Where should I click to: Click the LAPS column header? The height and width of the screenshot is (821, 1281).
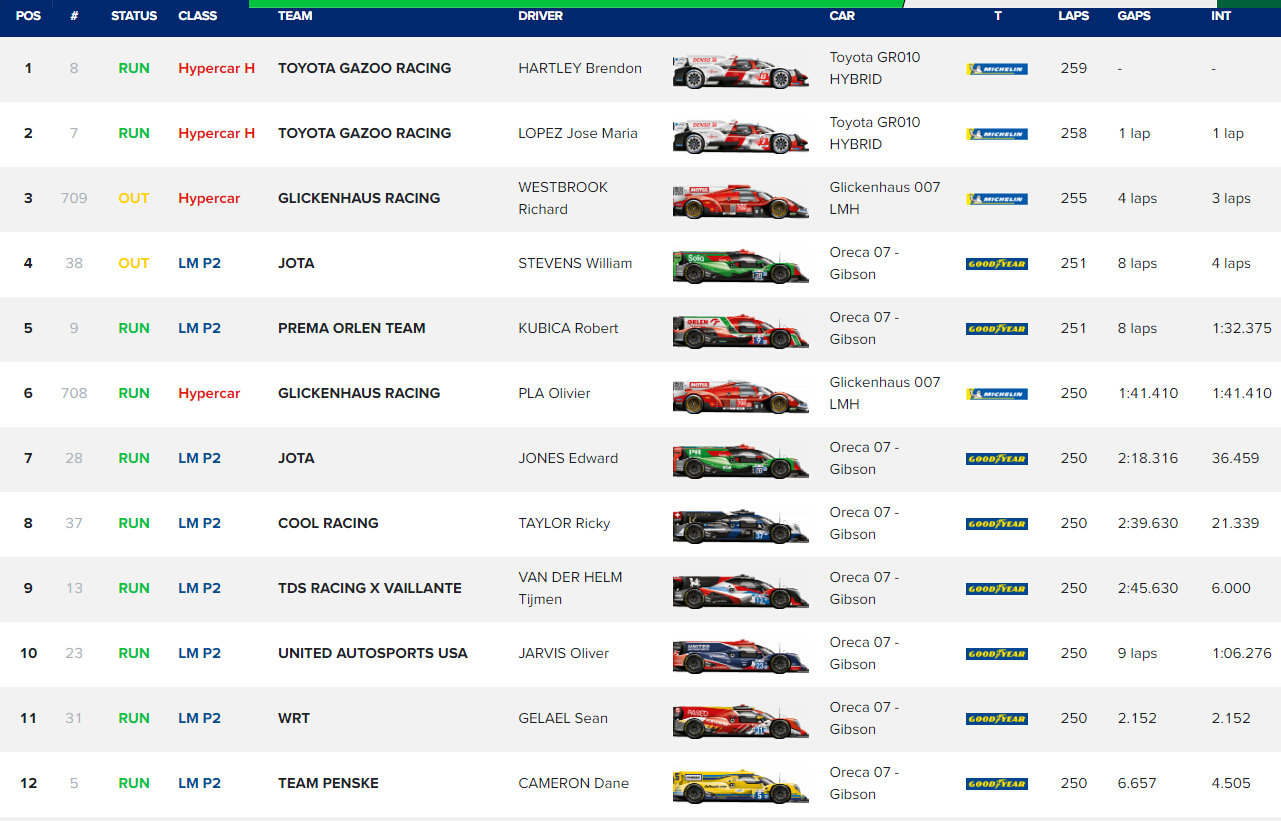(x=1073, y=16)
